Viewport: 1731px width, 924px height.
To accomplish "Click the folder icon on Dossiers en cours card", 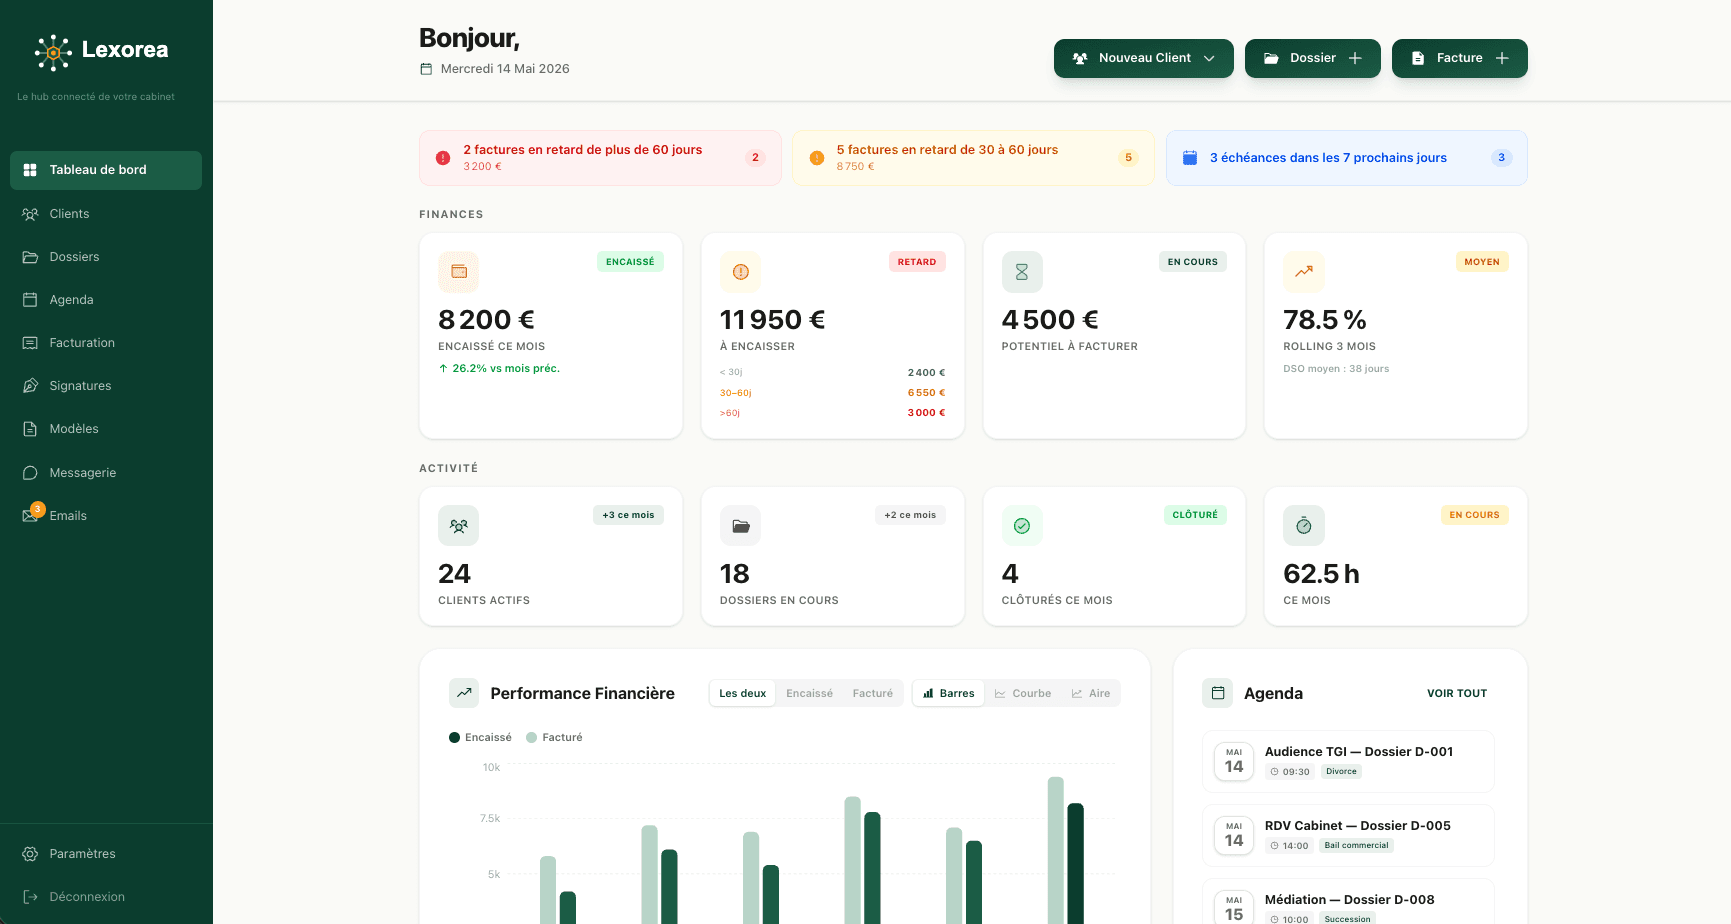I will coord(741,526).
